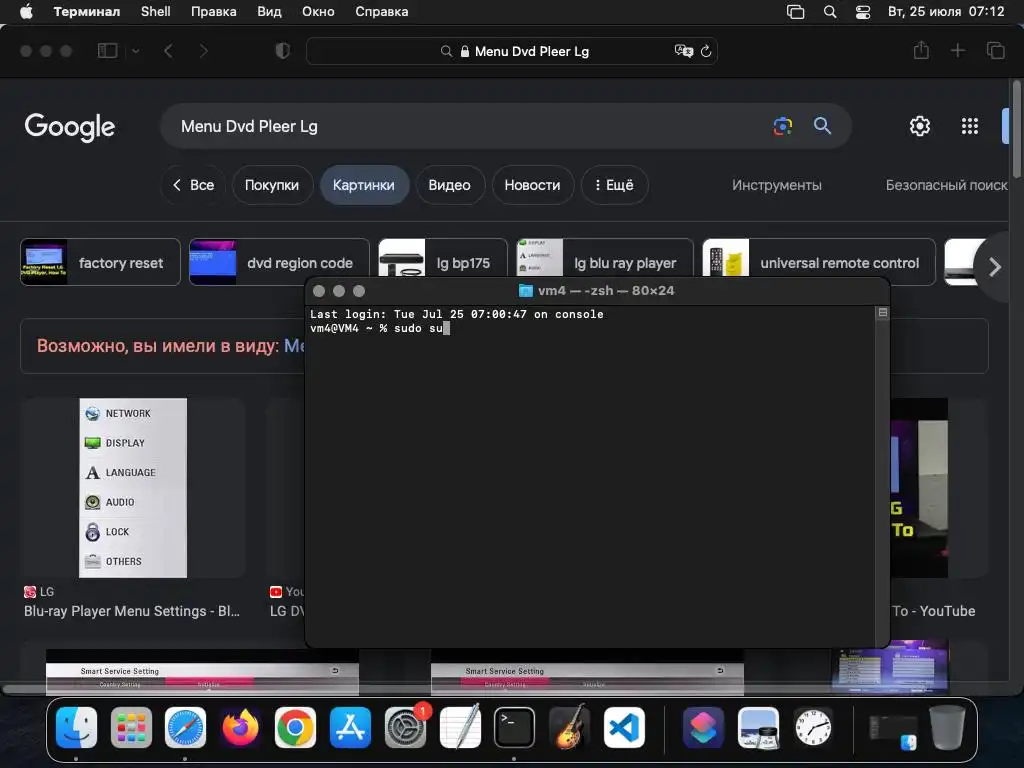
Task: Show Safari tab overview
Action: 995,50
